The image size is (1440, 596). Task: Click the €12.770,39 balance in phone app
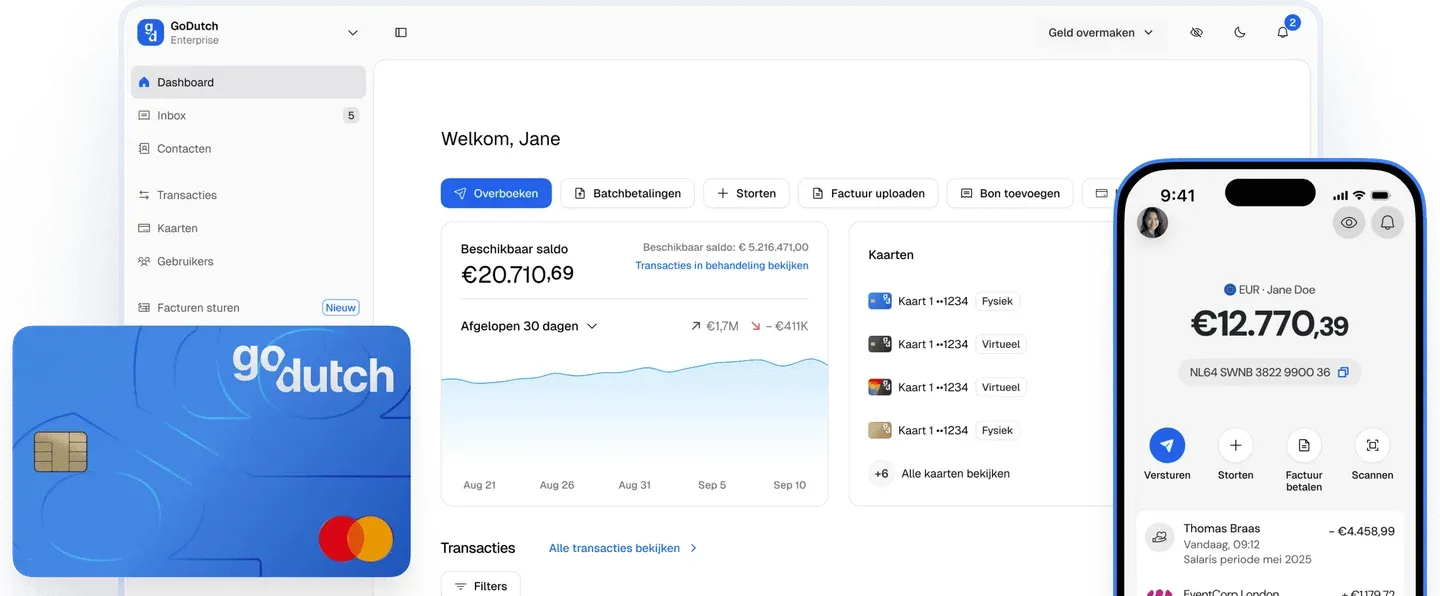1269,324
